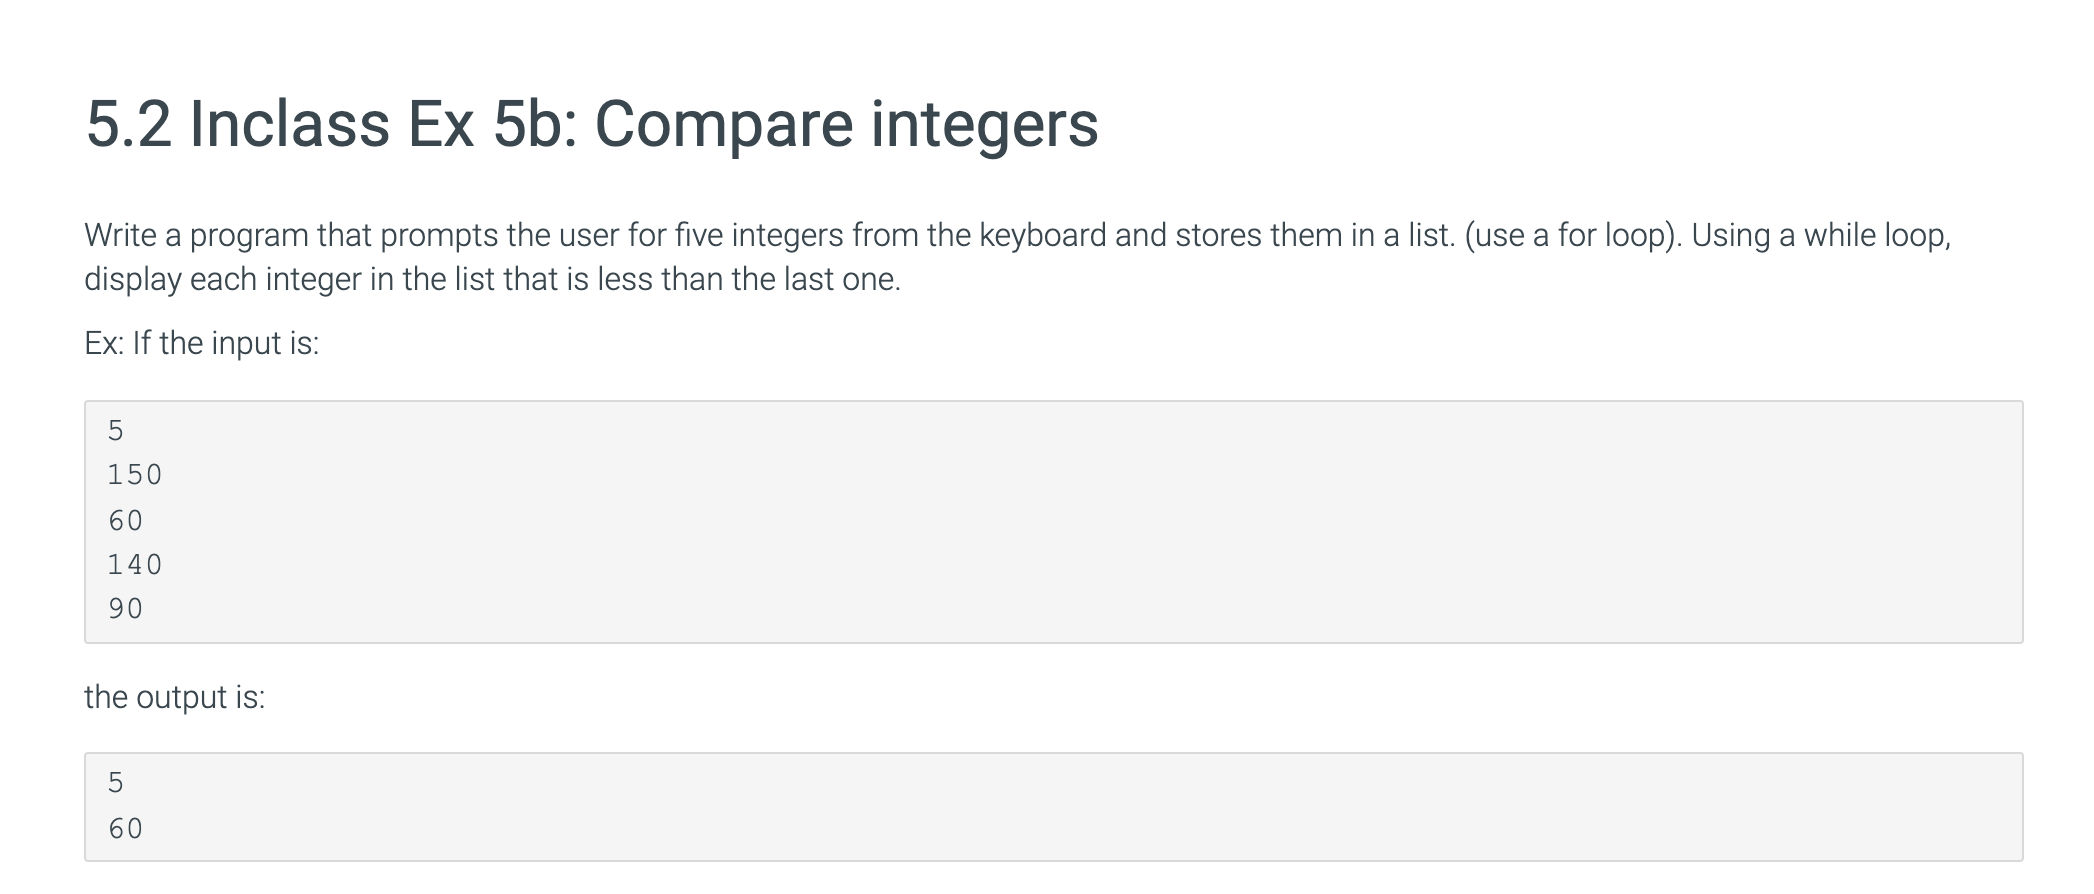
Task: Click the word 'keyboard' in the instructions
Action: click(x=1043, y=236)
